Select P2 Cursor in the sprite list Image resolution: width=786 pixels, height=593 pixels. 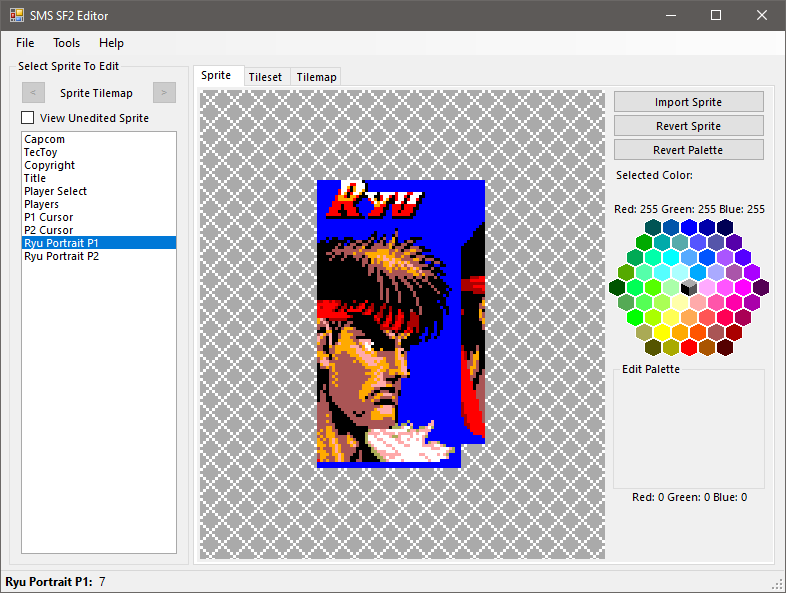pyautogui.click(x=99, y=230)
